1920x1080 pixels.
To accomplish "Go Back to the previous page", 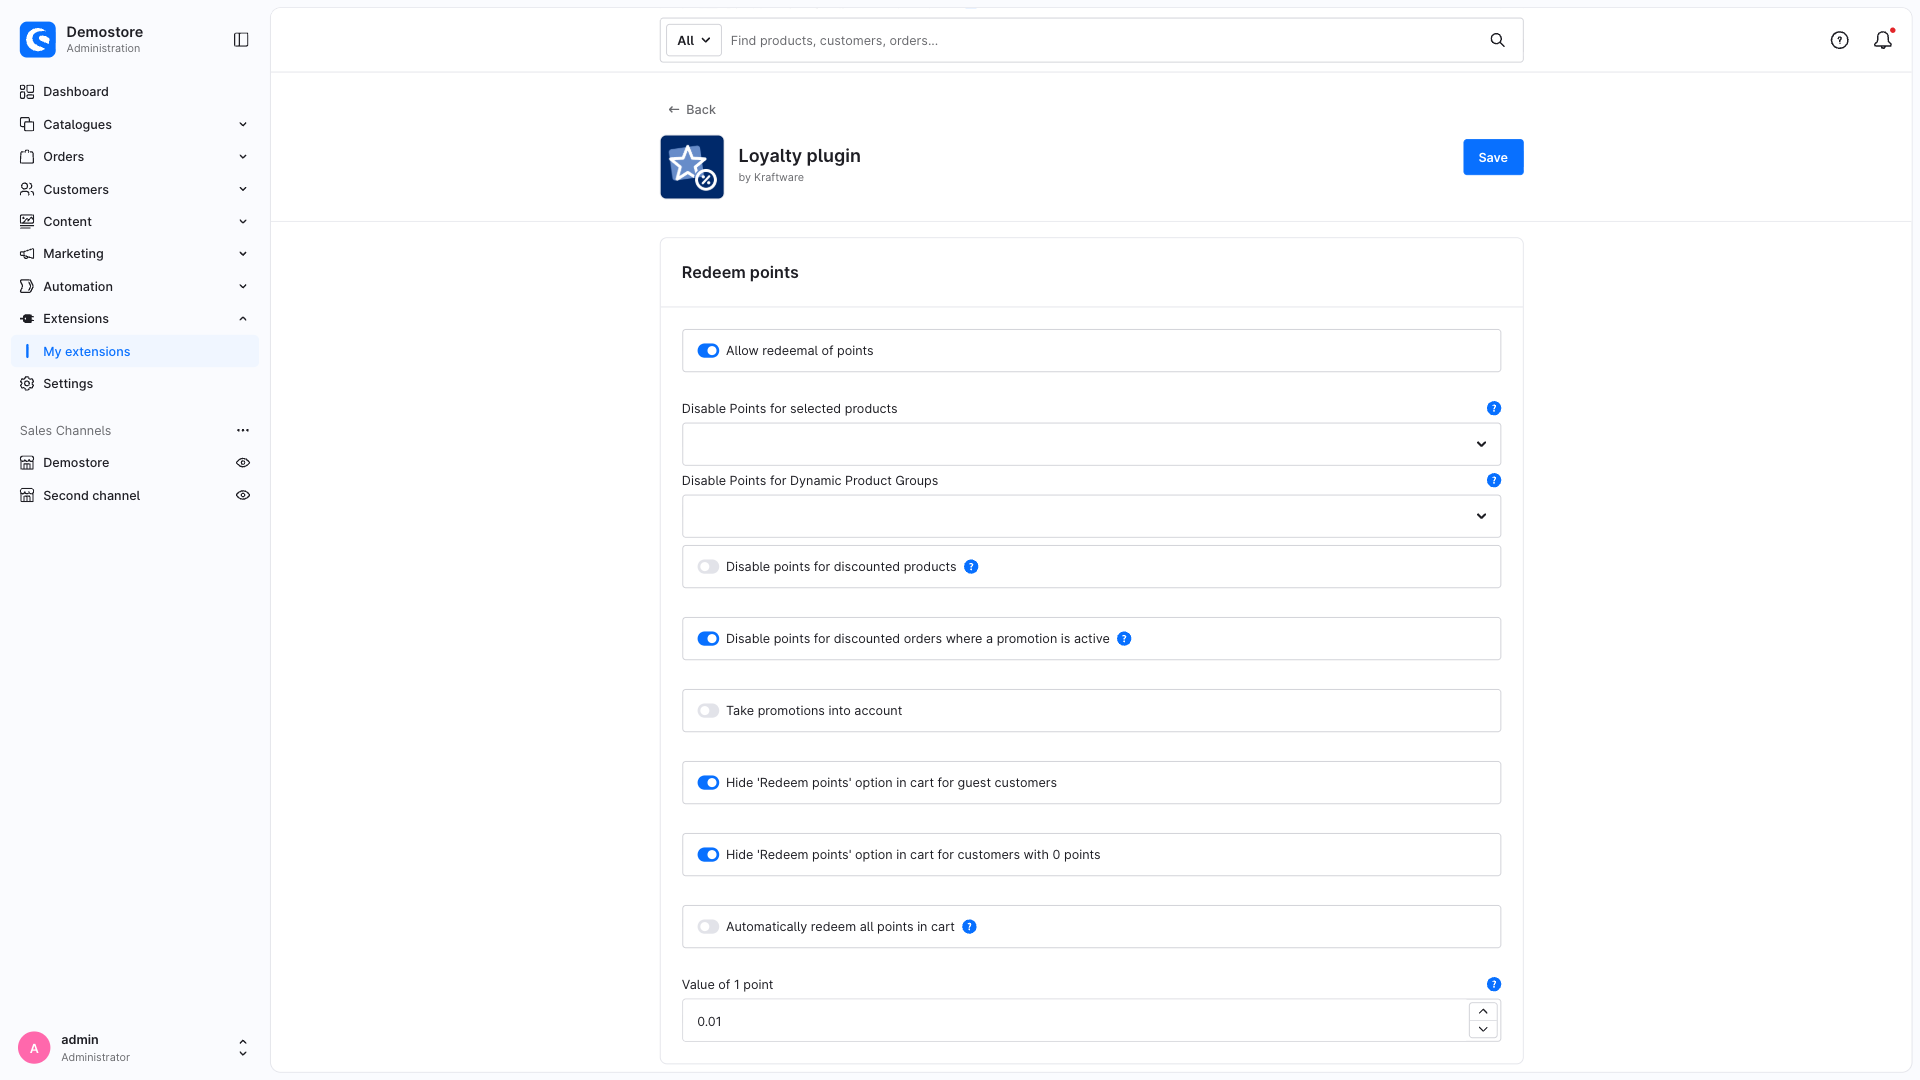I will click(692, 109).
